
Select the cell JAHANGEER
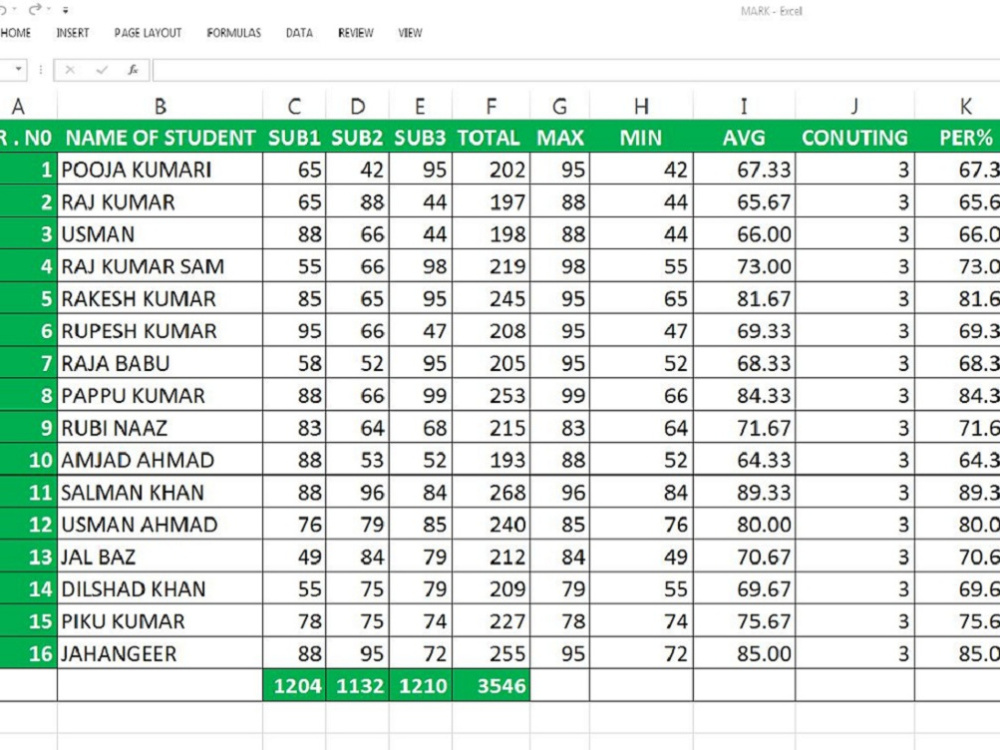(x=160, y=653)
